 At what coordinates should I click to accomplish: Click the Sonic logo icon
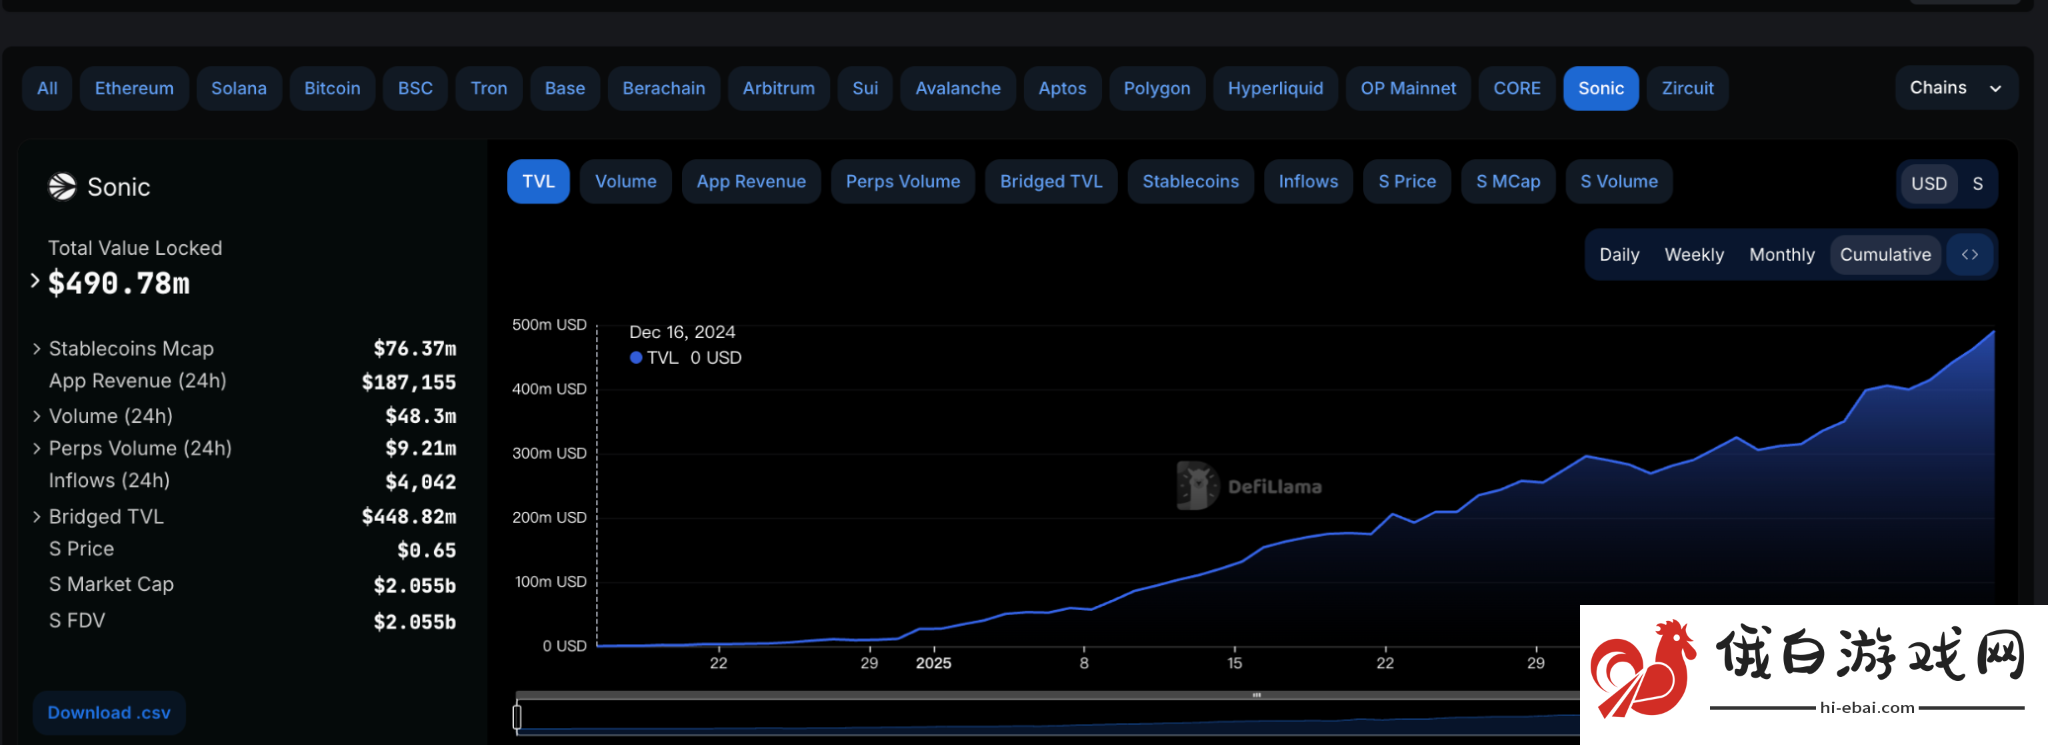tap(62, 186)
